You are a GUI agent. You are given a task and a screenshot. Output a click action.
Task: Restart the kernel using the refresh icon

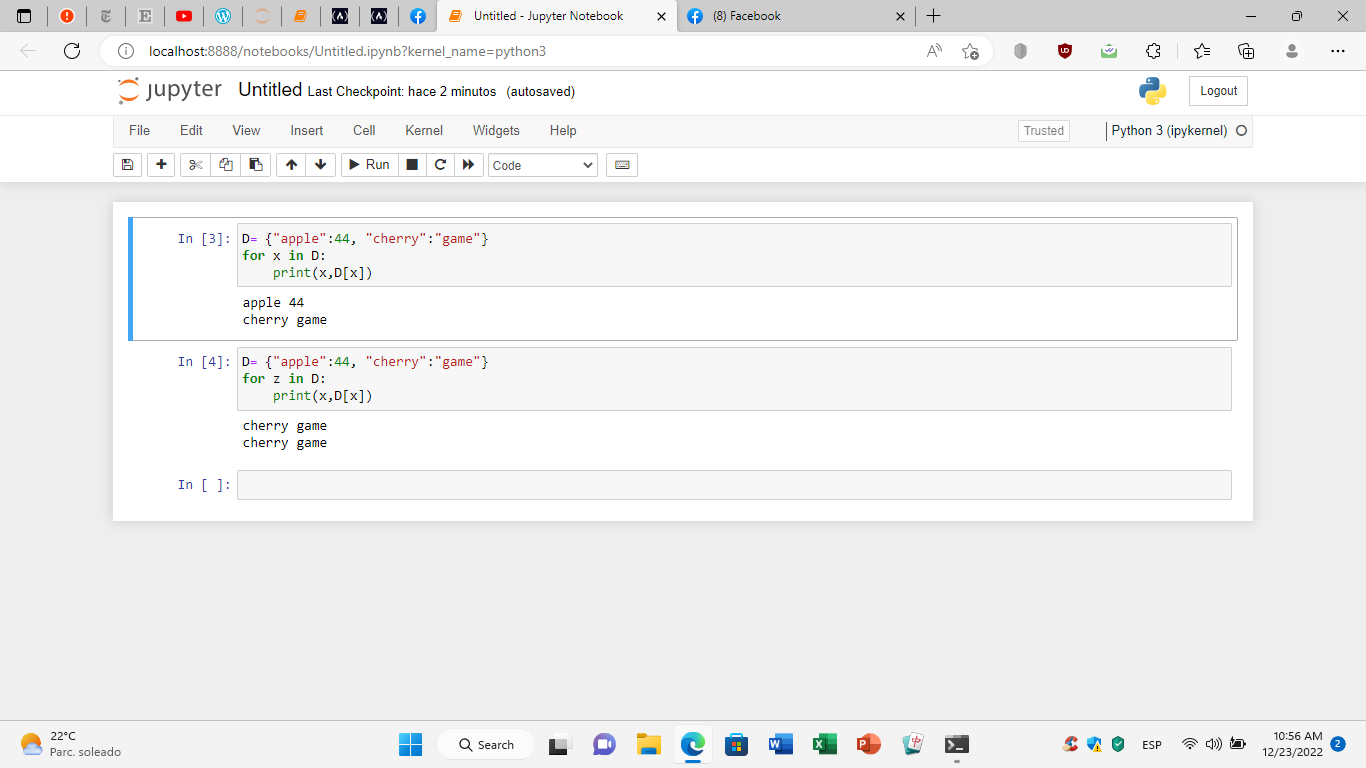[440, 164]
